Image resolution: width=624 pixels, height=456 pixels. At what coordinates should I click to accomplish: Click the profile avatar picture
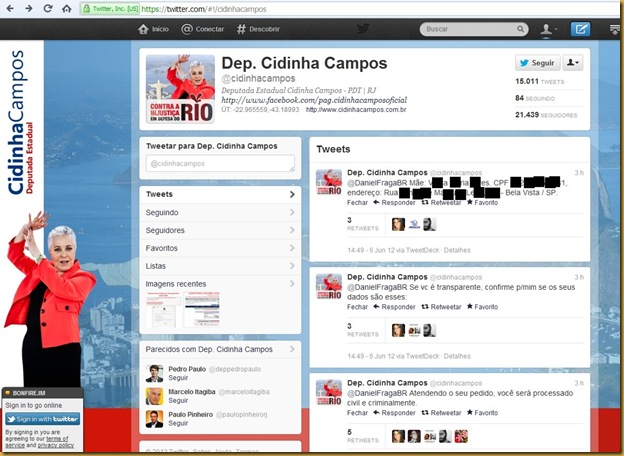[180, 89]
